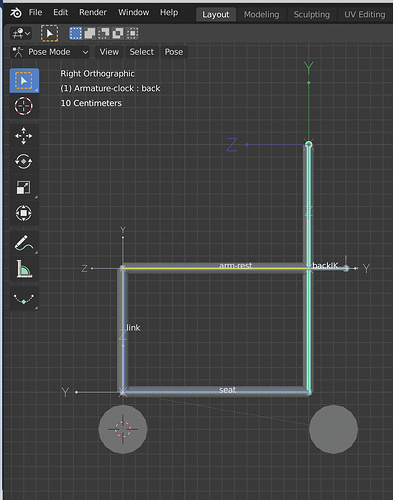393x500 pixels.
Task: Open the Pose menu in viewport header
Action: [x=174, y=52]
